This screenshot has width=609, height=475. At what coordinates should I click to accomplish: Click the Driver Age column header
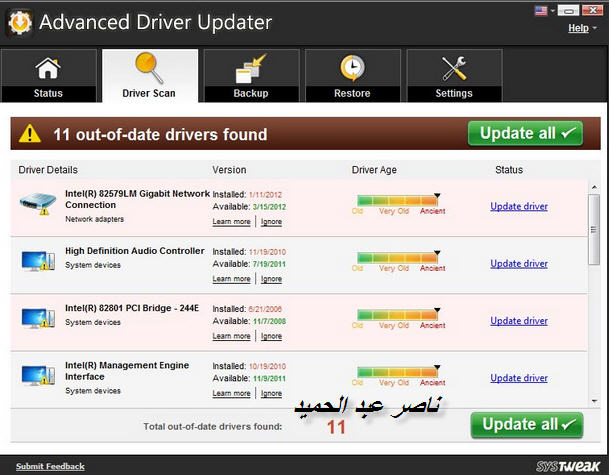pos(374,170)
